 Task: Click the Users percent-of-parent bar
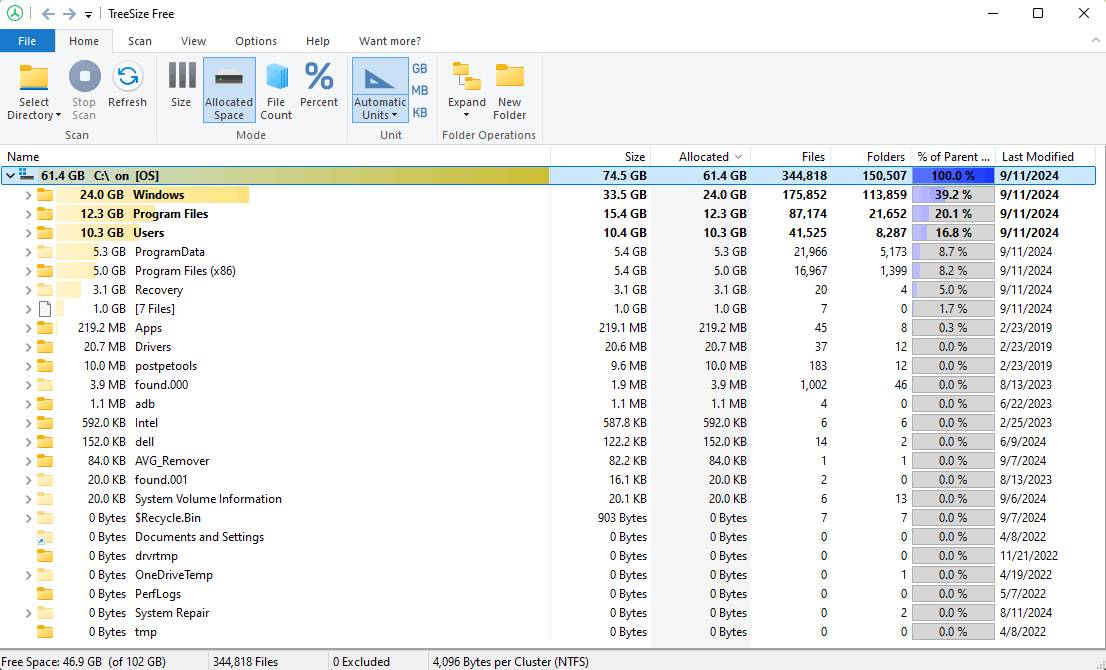pyautogui.click(x=952, y=233)
